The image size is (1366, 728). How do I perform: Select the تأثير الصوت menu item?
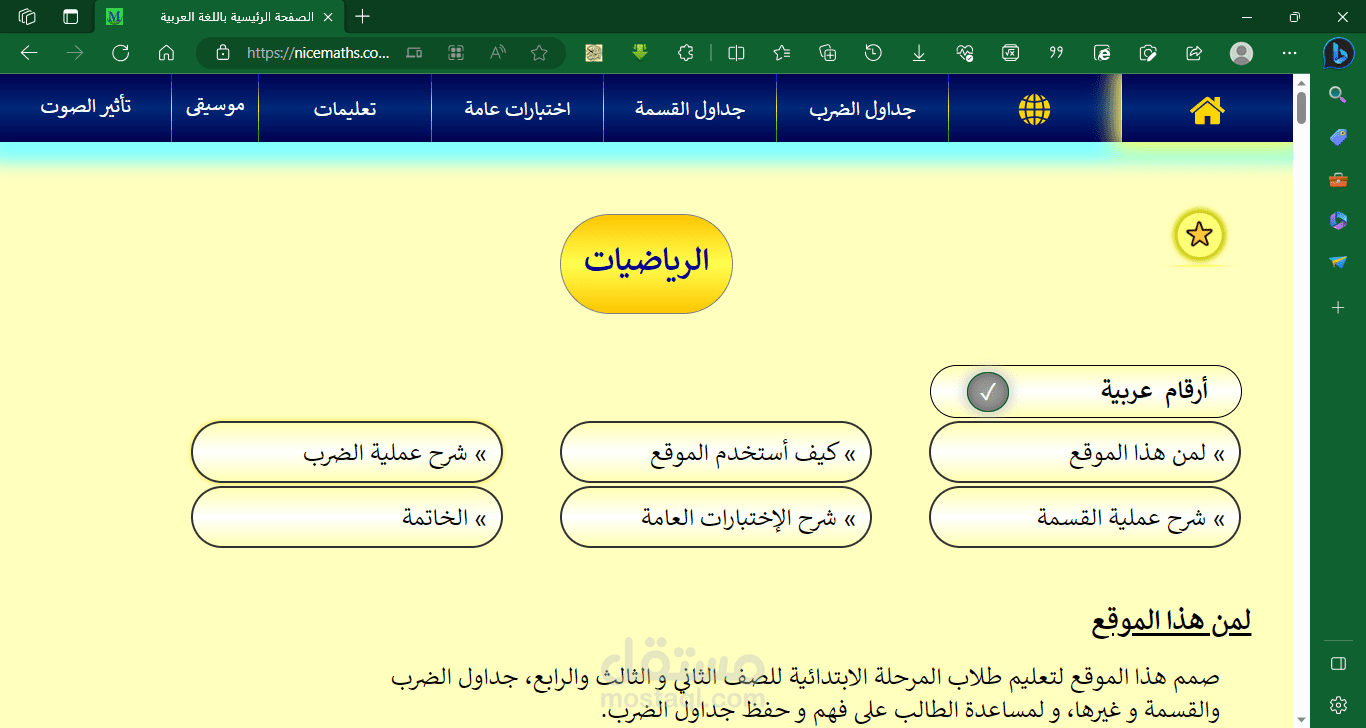86,106
